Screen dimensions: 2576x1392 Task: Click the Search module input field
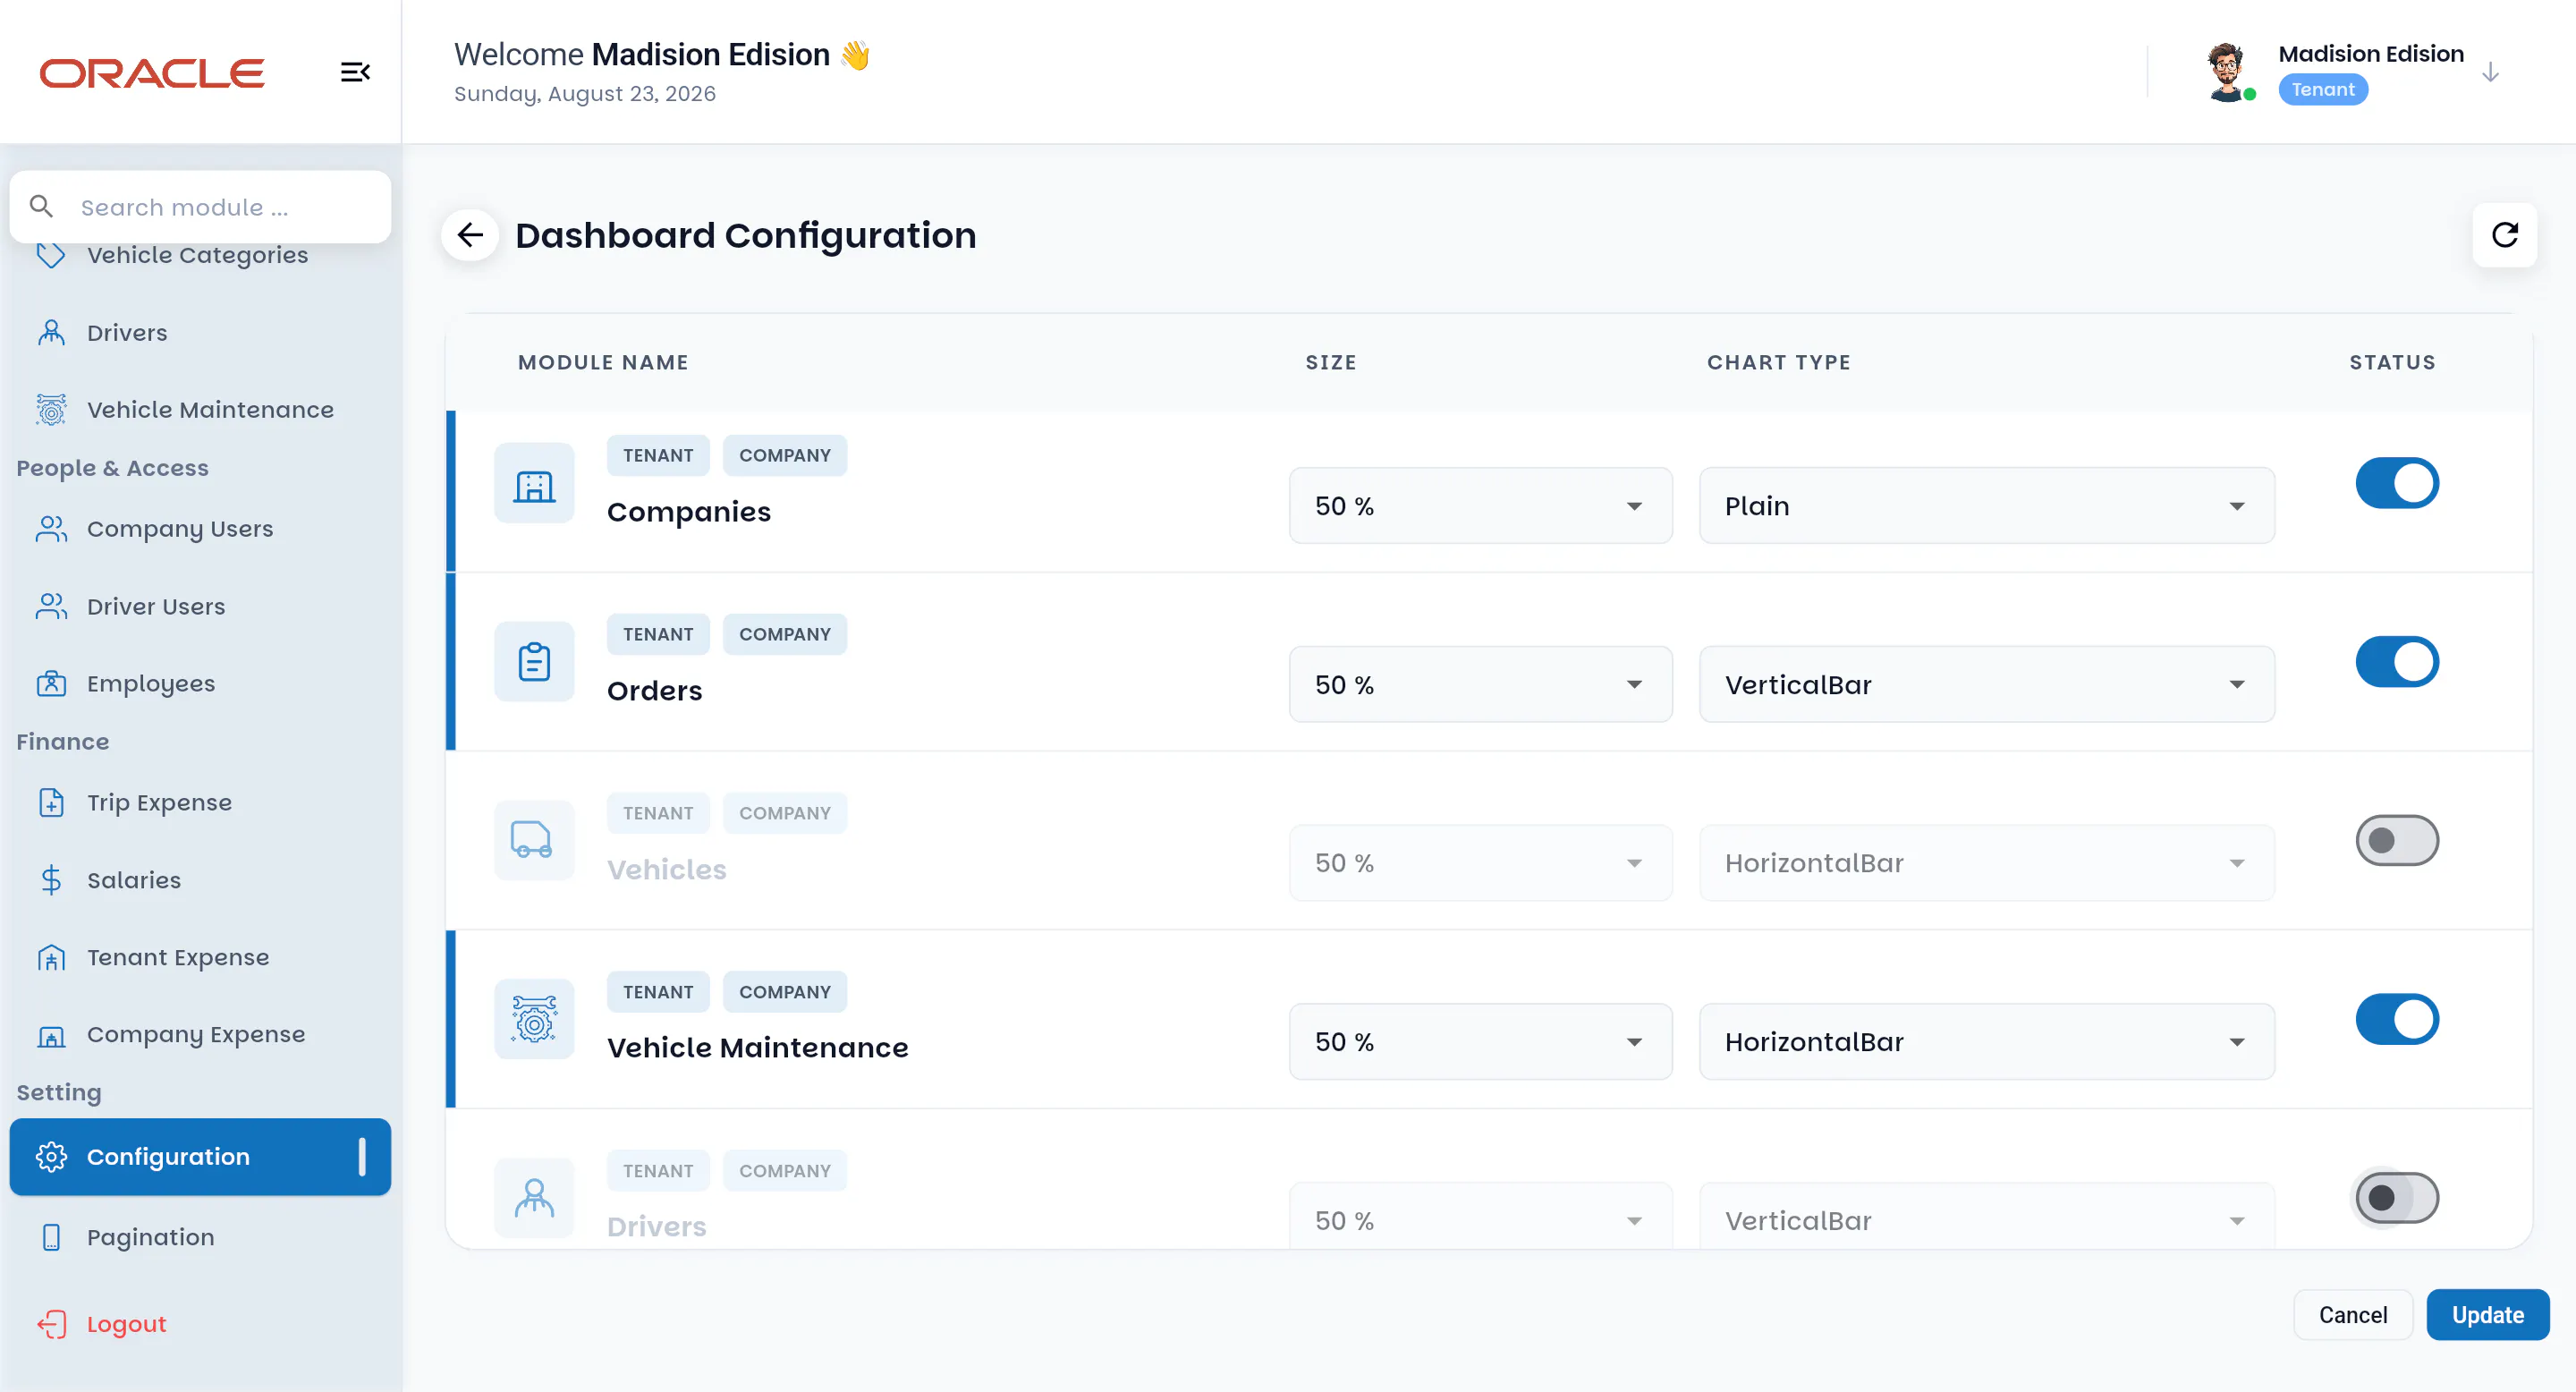[x=200, y=206]
